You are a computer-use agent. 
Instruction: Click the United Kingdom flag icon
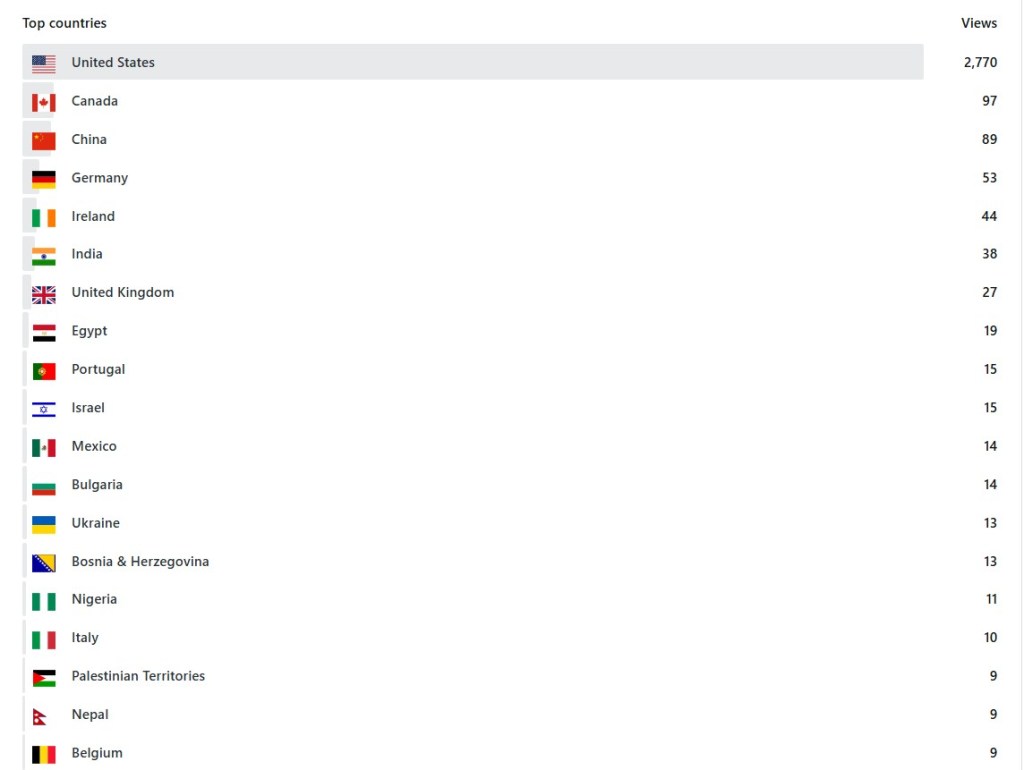tap(43, 294)
